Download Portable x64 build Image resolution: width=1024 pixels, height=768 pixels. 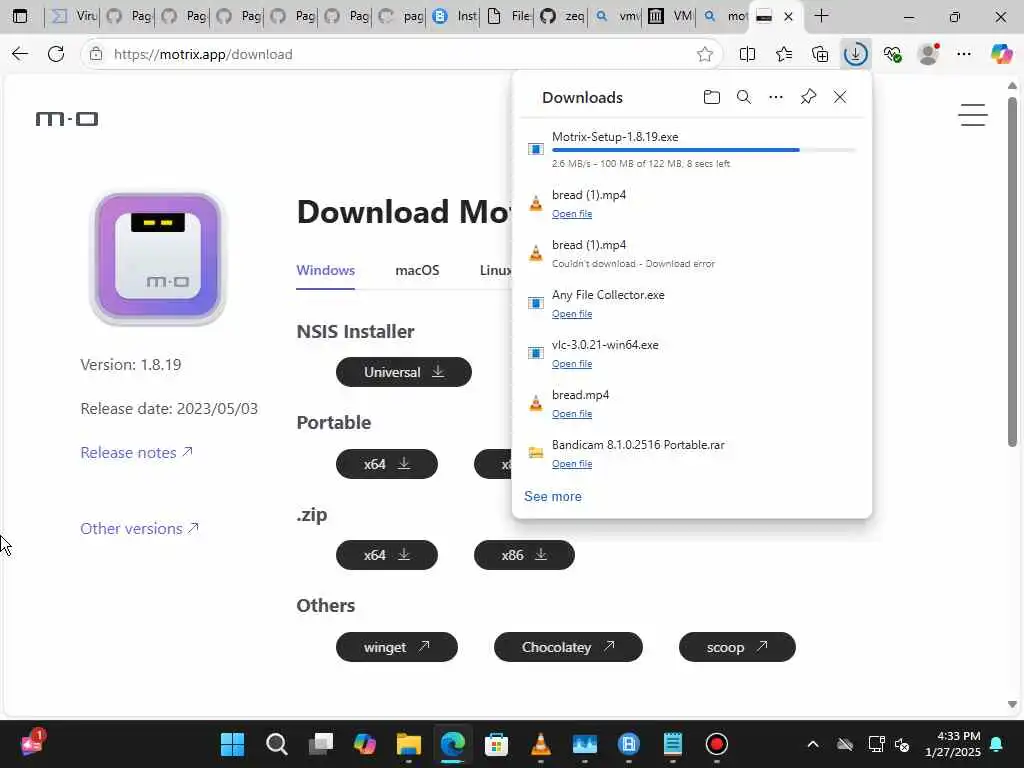point(387,464)
